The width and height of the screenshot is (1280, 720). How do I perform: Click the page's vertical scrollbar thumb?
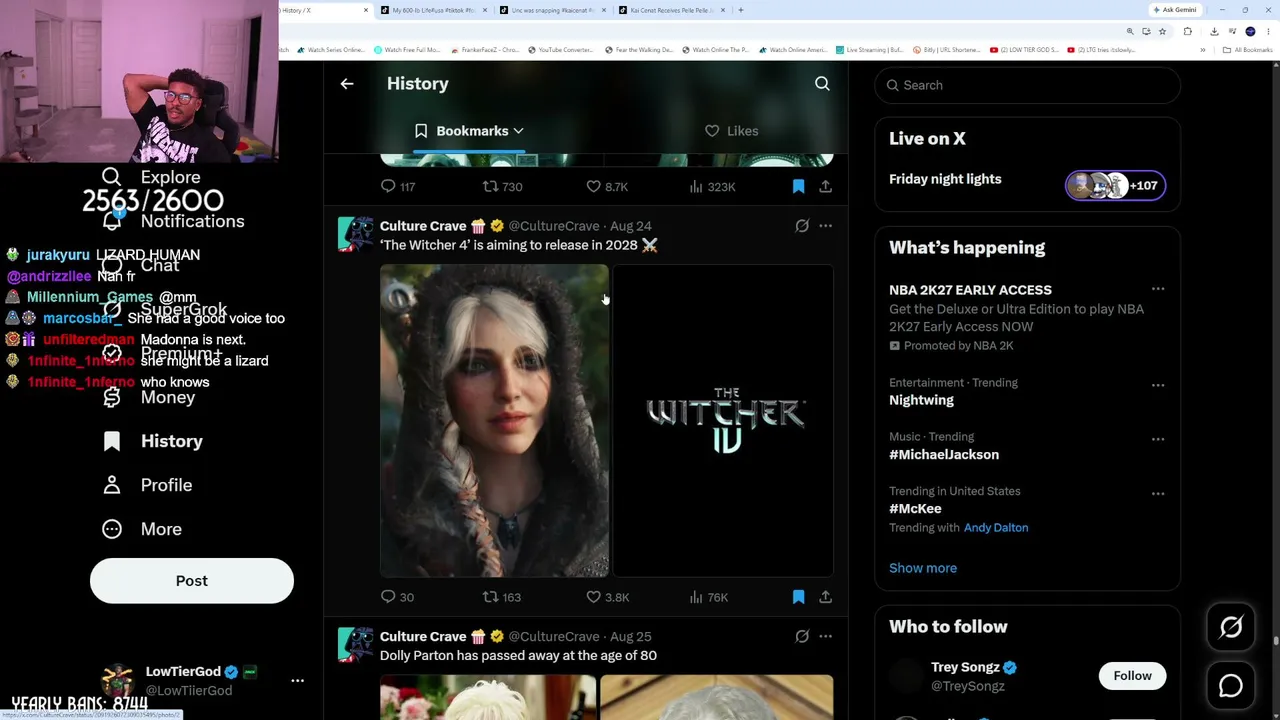pyautogui.click(x=1275, y=641)
